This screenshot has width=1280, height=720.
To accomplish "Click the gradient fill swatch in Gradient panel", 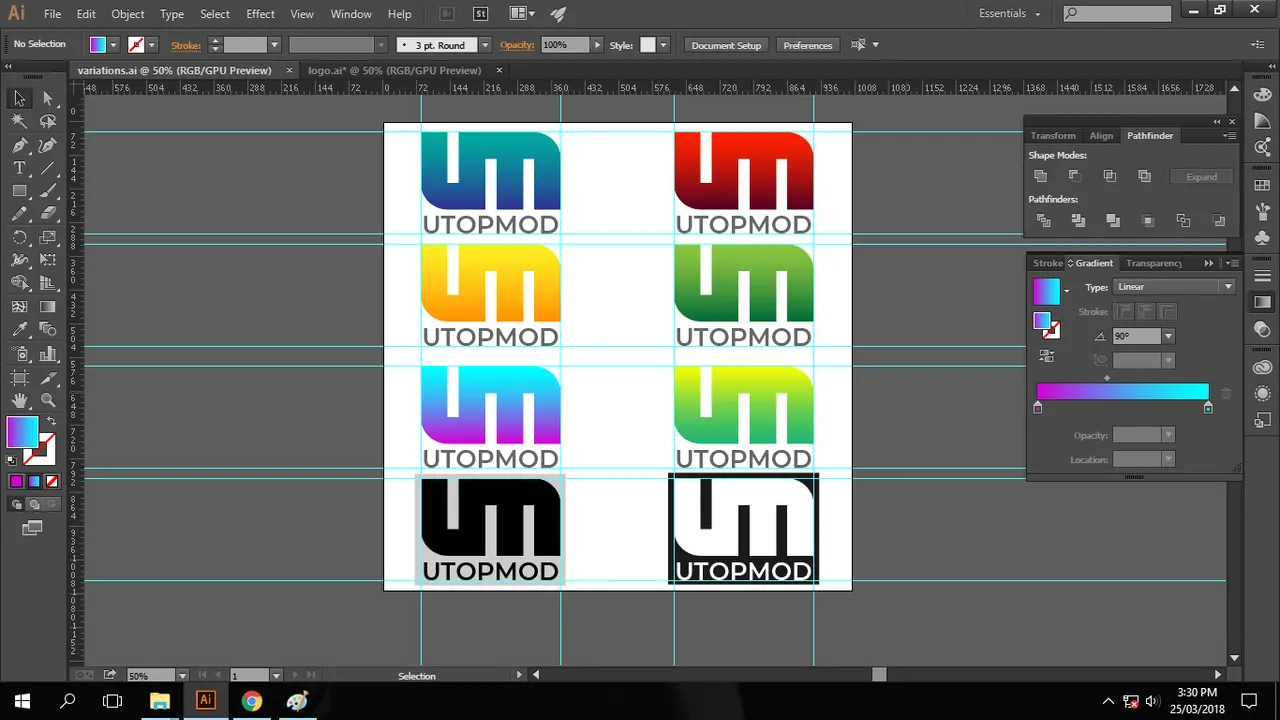I will click(x=1046, y=291).
